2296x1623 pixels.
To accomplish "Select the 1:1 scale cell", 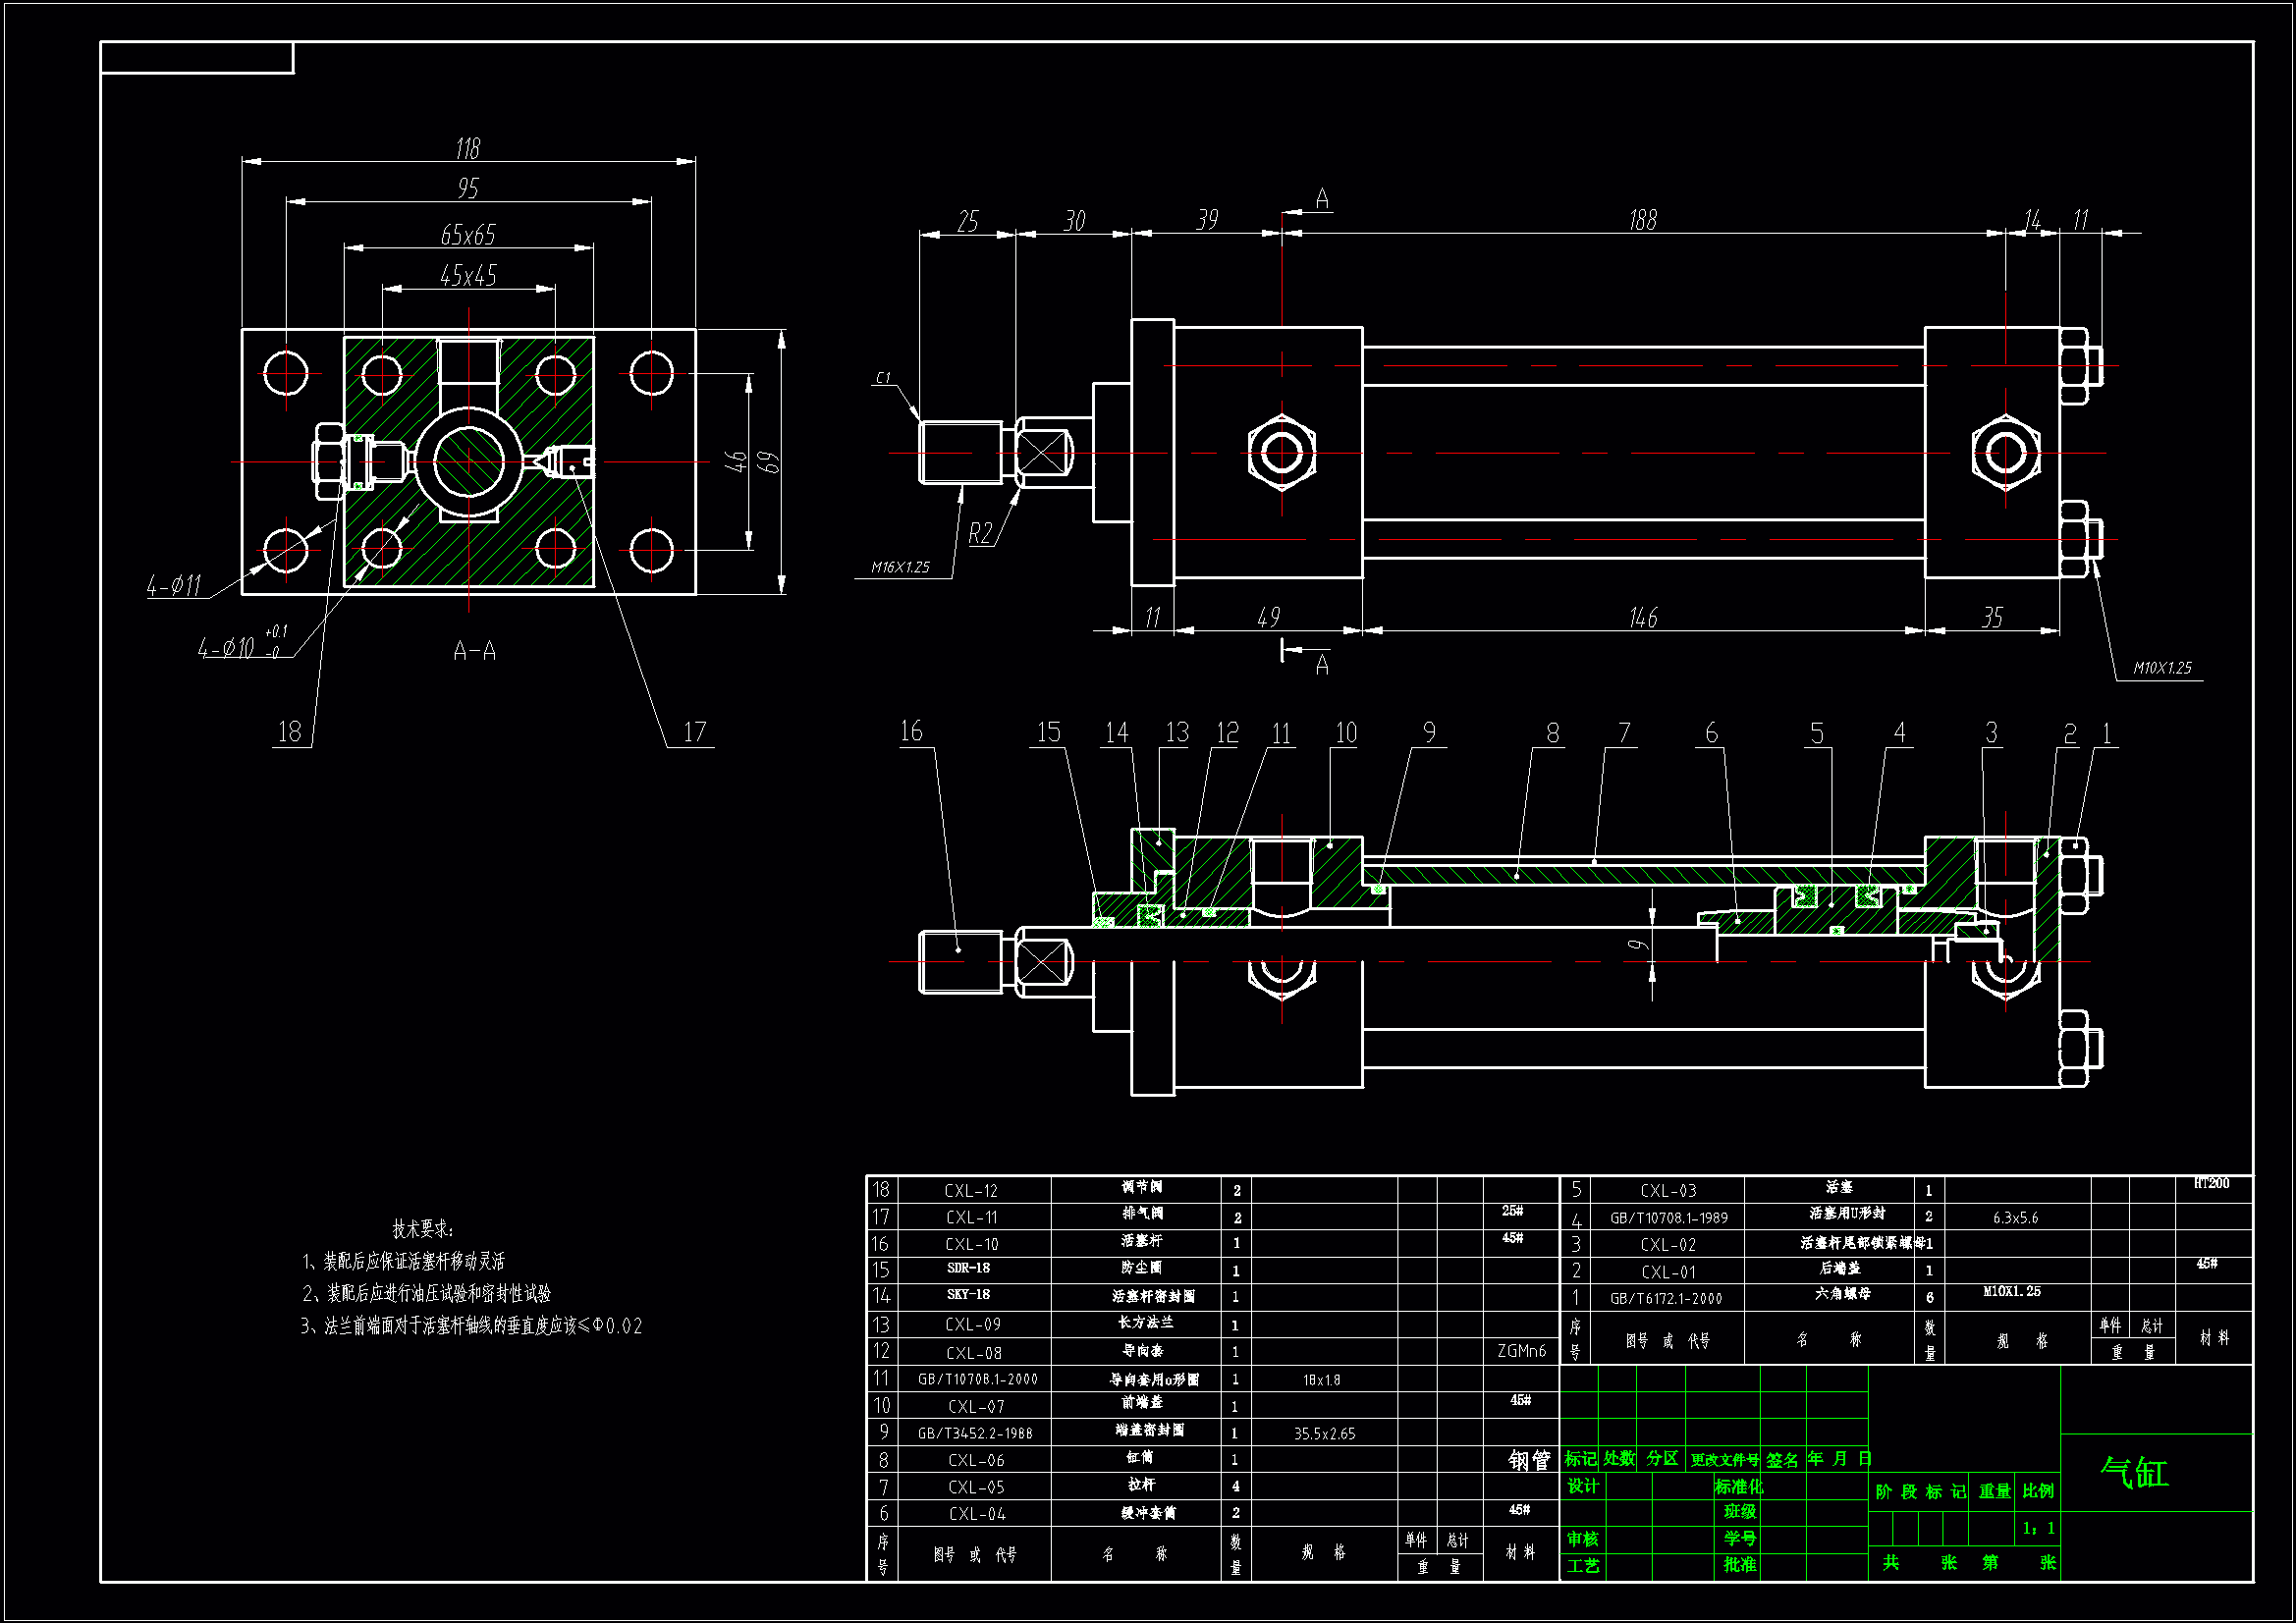I will [2038, 1528].
